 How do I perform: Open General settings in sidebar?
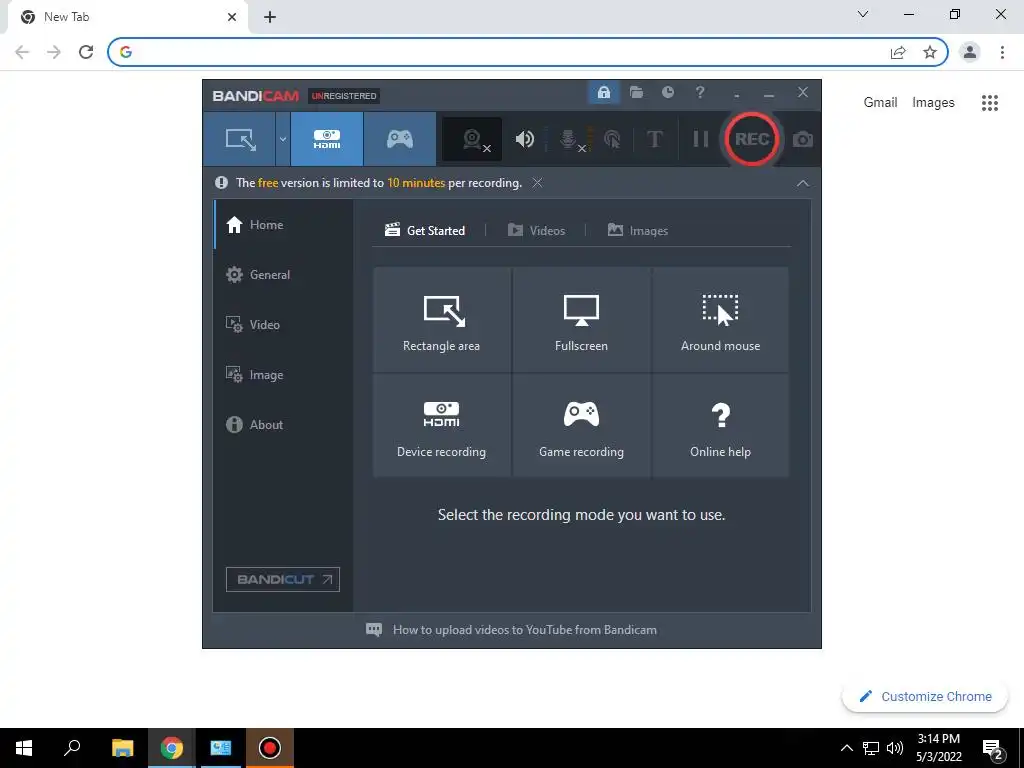coord(282,275)
